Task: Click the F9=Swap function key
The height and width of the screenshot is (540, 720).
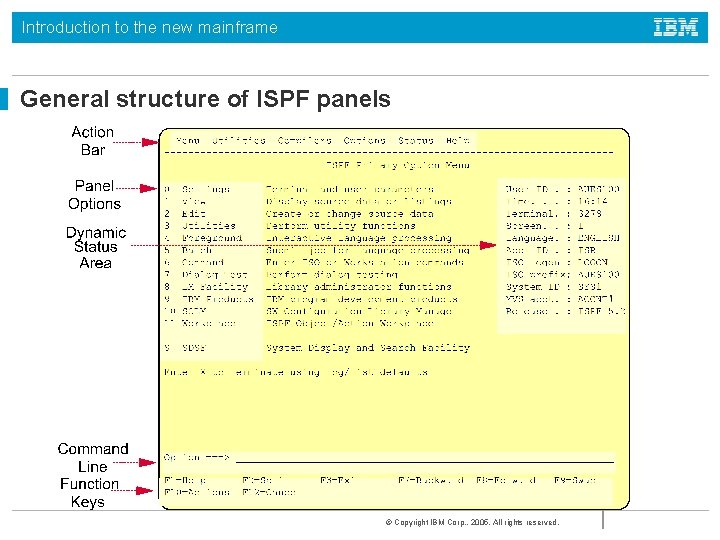Action: [x=575, y=480]
